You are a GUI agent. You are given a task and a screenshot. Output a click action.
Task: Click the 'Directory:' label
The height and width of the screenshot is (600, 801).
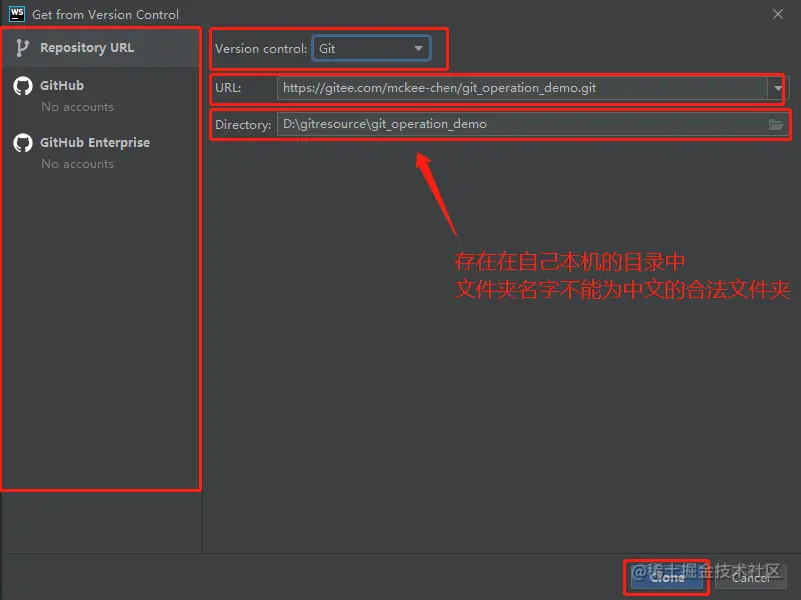pyautogui.click(x=243, y=125)
